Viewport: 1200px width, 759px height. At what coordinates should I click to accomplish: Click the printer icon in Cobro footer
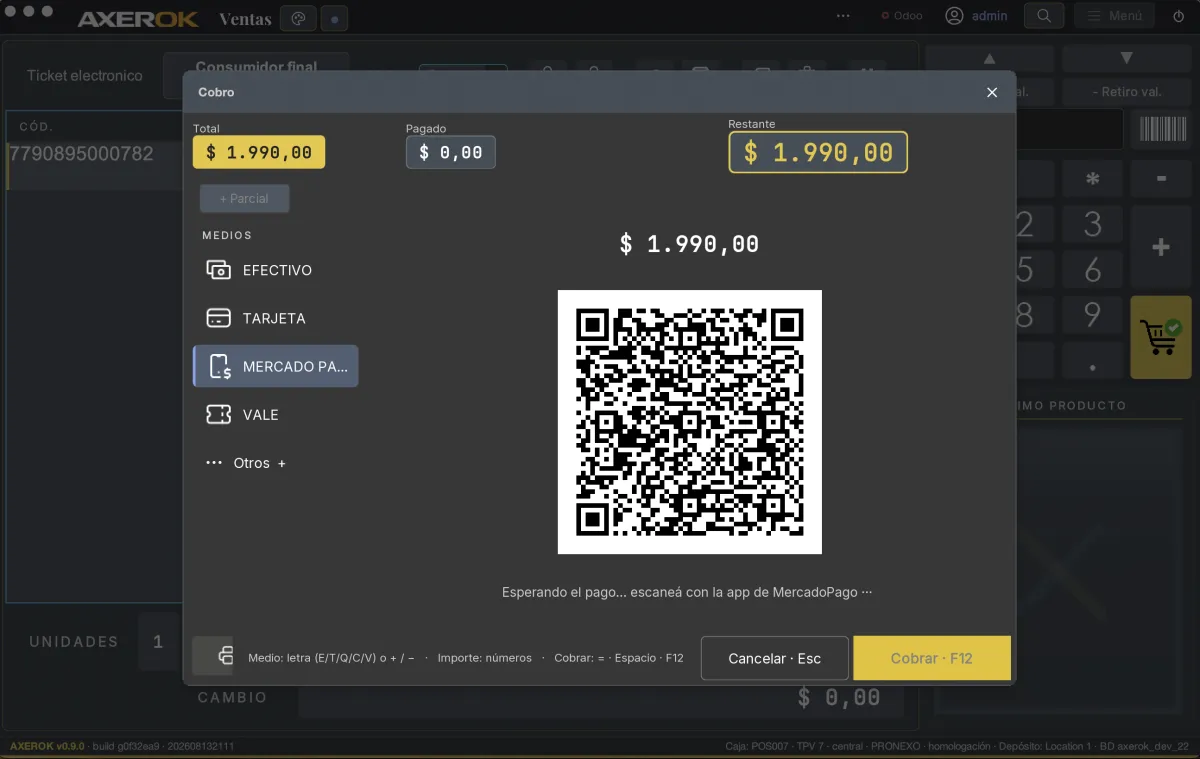[x=224, y=656]
